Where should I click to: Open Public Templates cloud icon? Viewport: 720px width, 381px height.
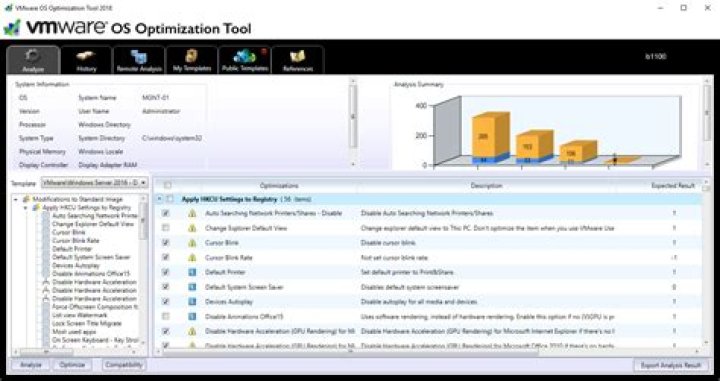(244, 56)
